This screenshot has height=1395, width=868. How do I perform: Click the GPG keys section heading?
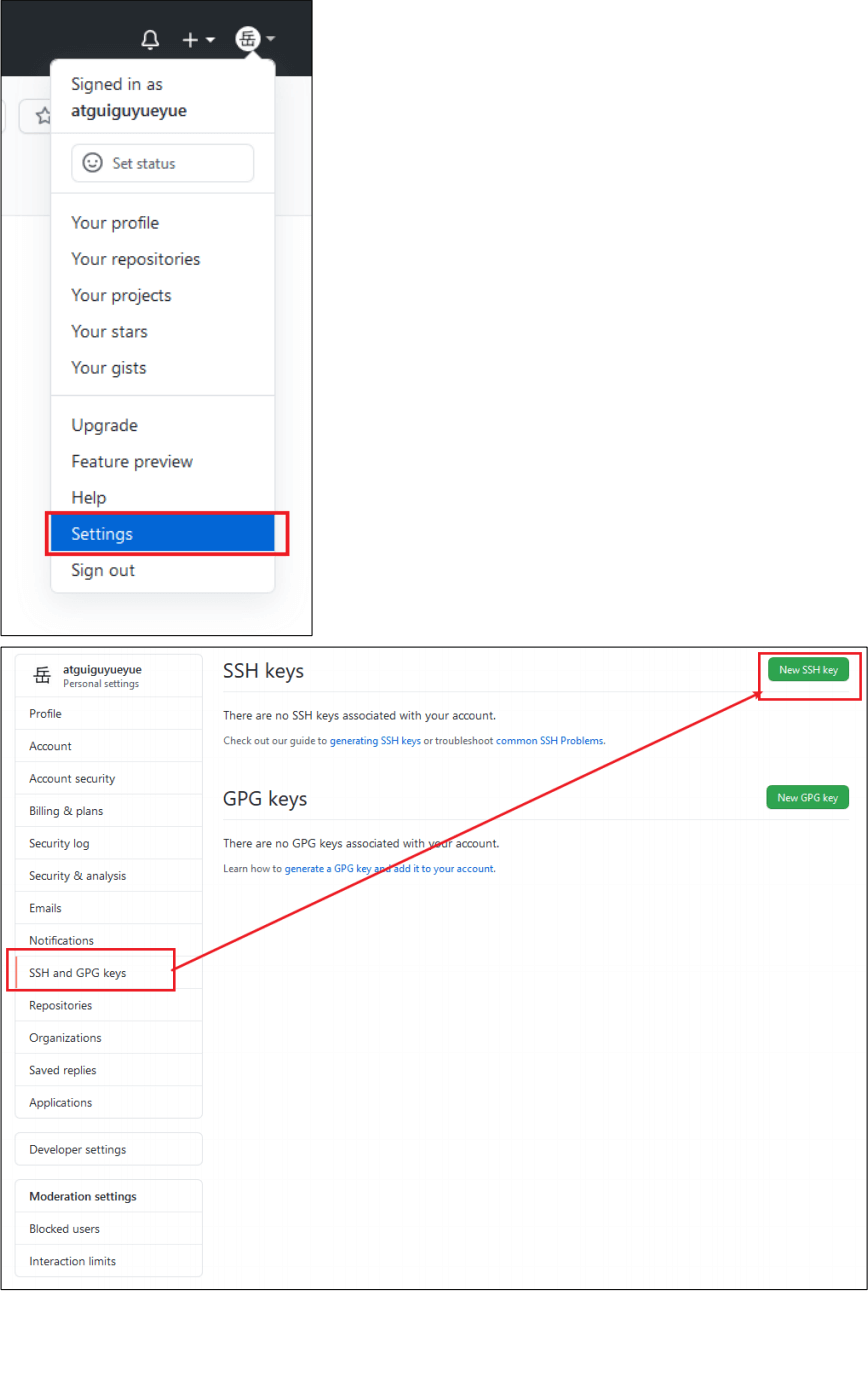(x=265, y=798)
